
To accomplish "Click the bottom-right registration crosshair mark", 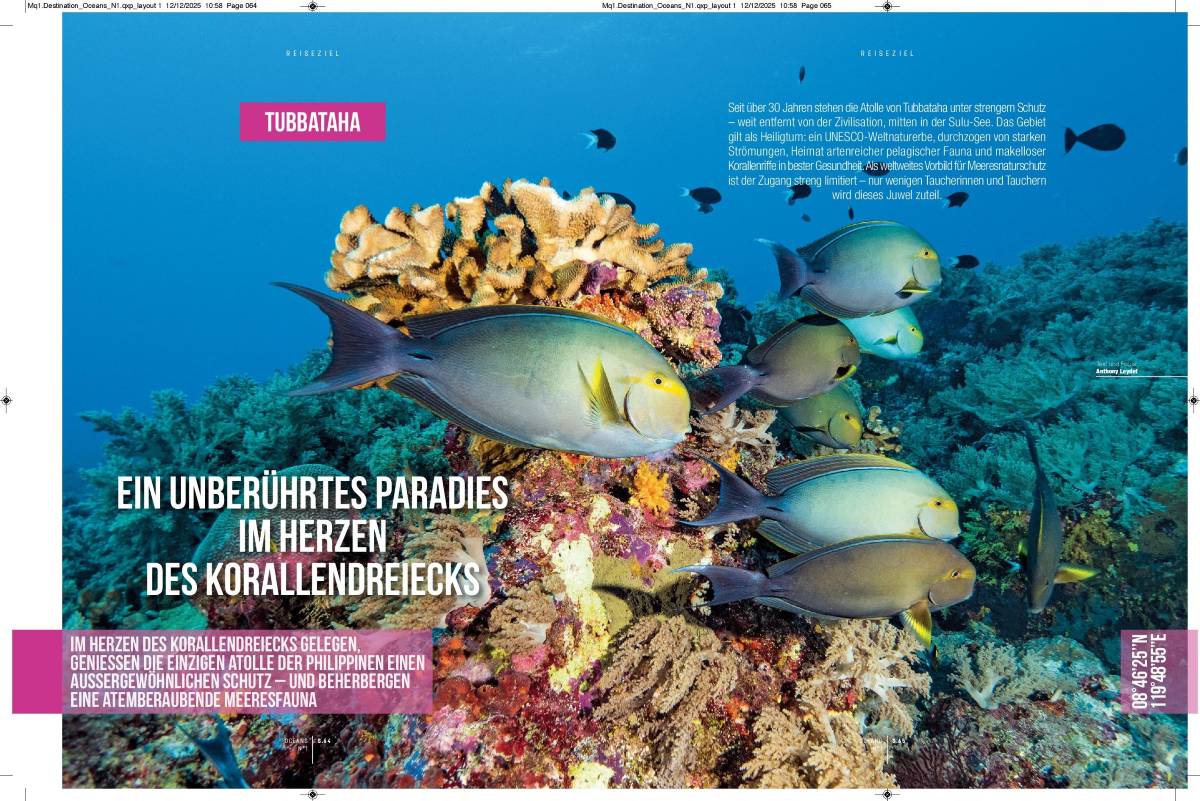I will click(886, 794).
